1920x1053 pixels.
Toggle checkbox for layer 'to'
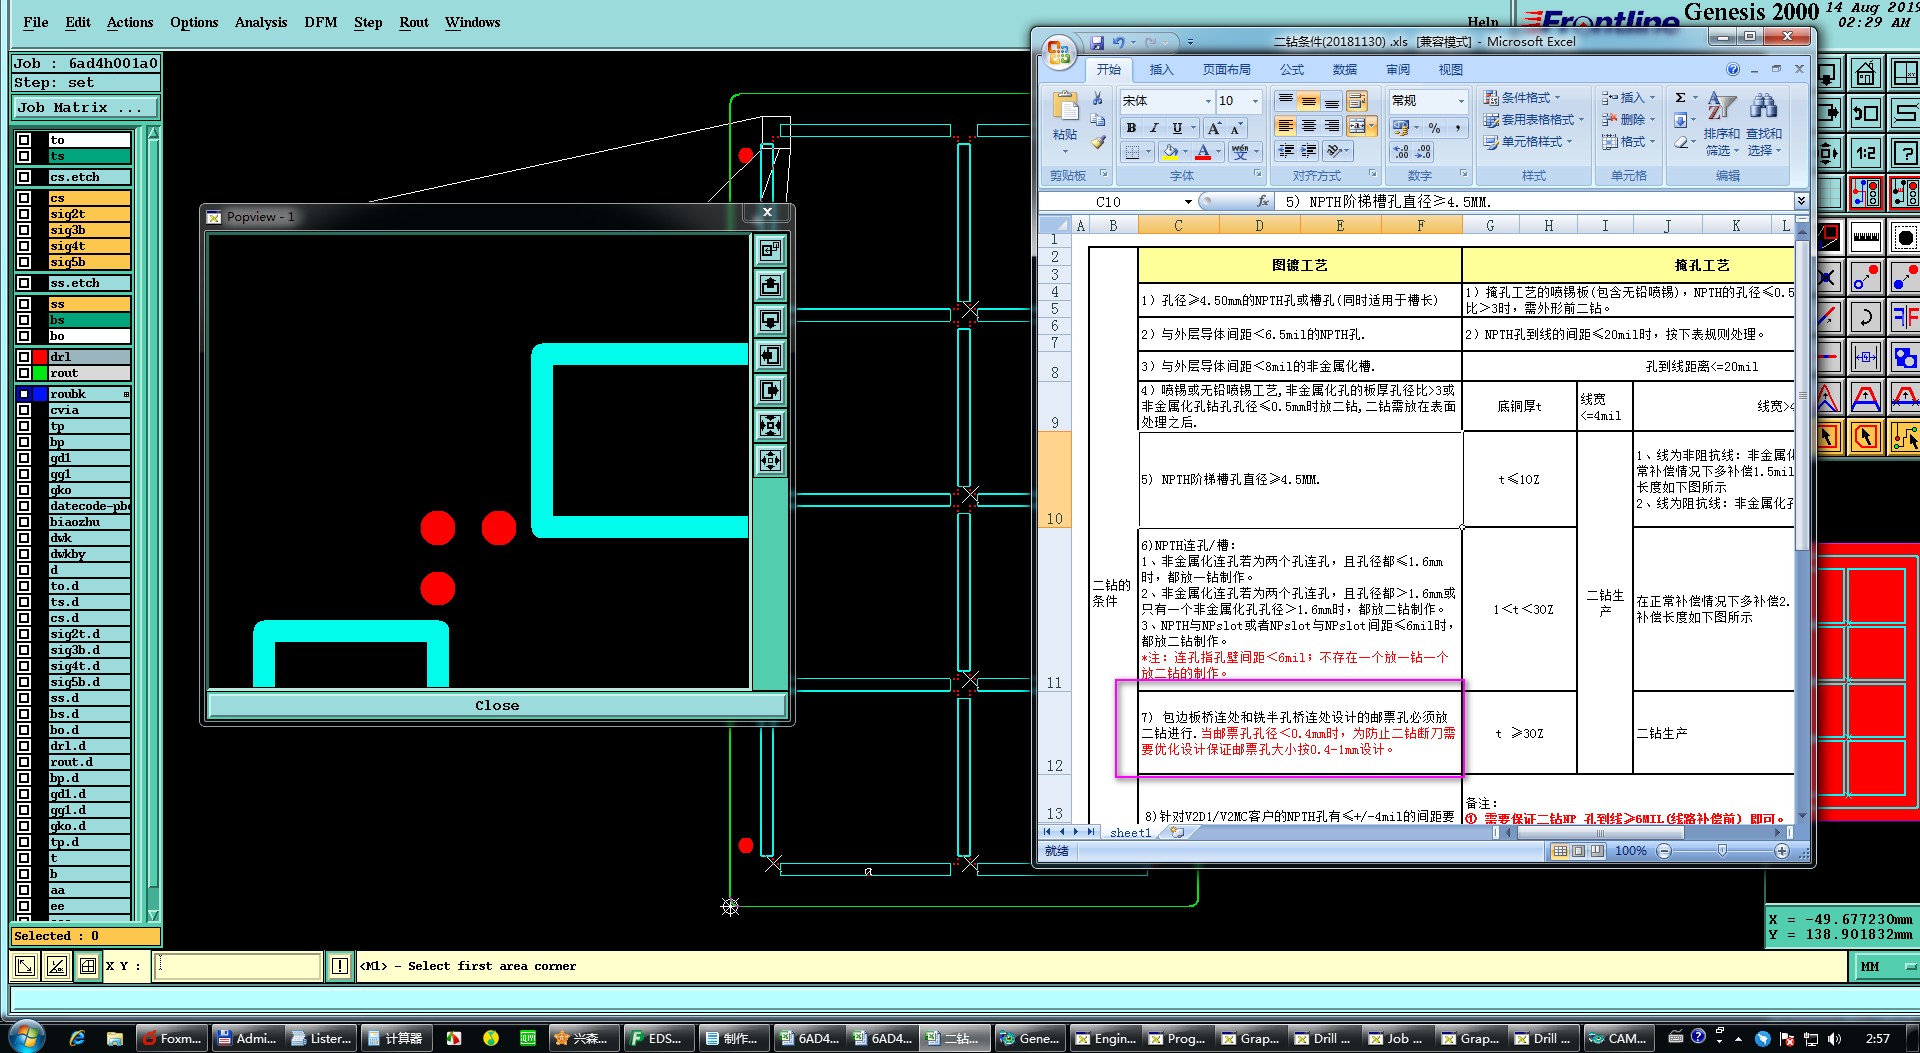(x=24, y=140)
